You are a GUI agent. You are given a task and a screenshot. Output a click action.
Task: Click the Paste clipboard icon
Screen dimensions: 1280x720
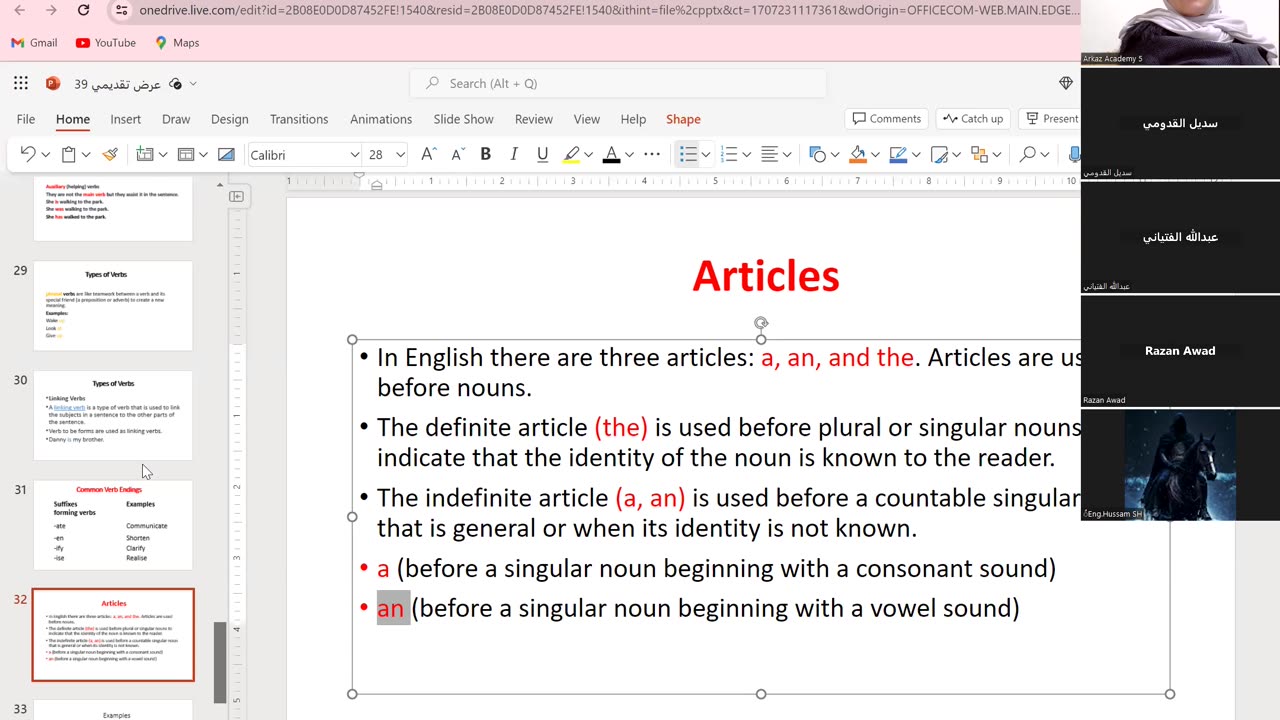coord(68,155)
